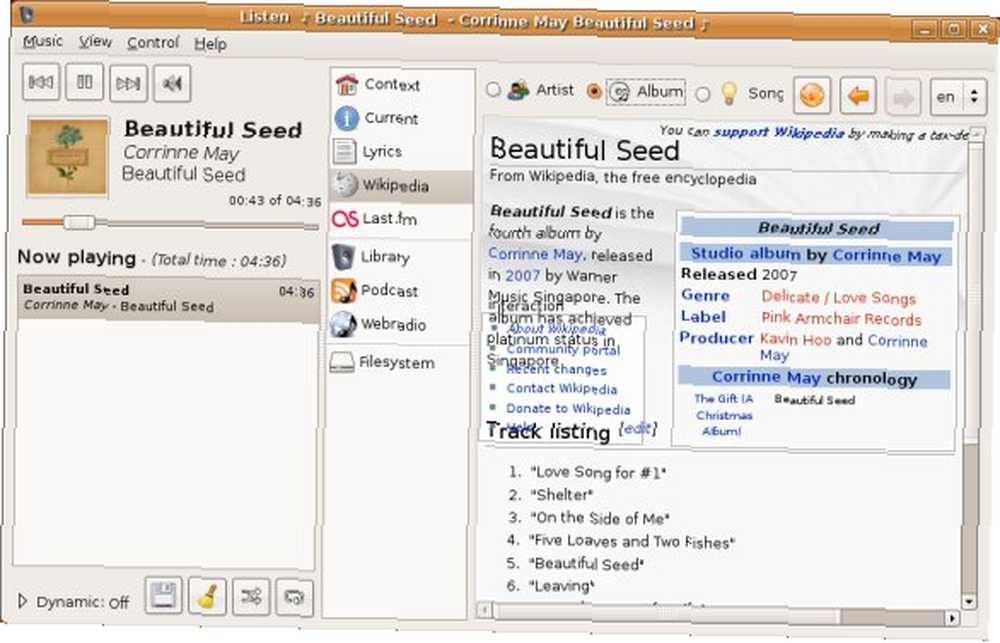
Task: Clear the playlist with broom icon
Action: pyautogui.click(x=207, y=596)
